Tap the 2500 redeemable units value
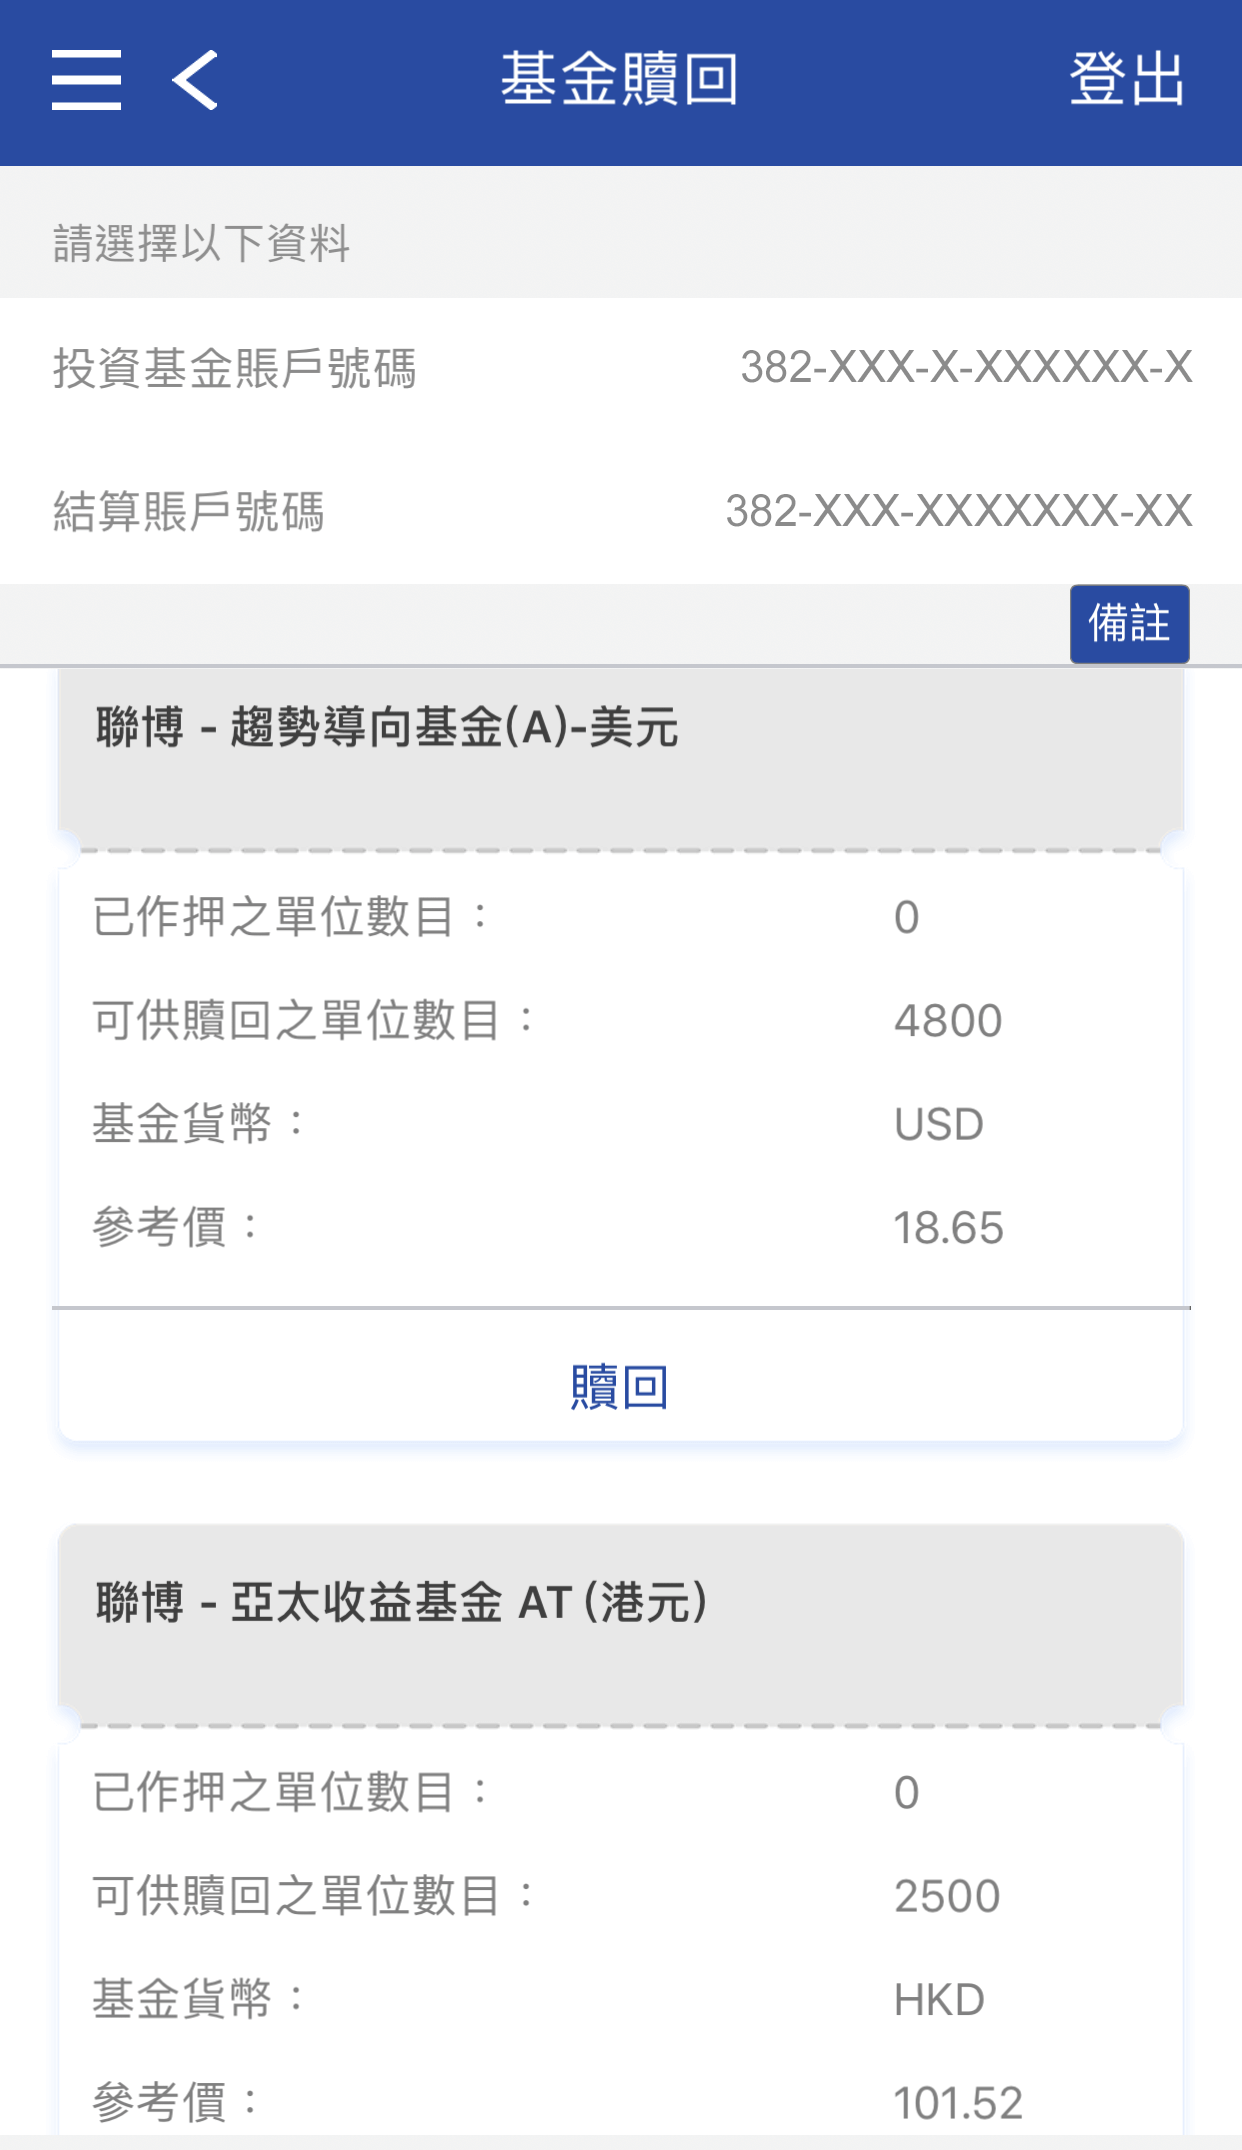 [947, 1896]
